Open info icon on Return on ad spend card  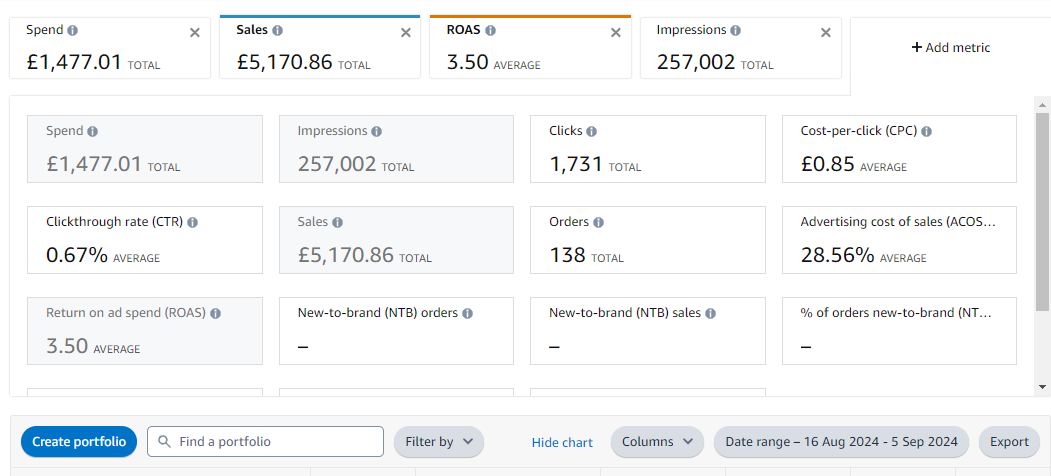216,313
